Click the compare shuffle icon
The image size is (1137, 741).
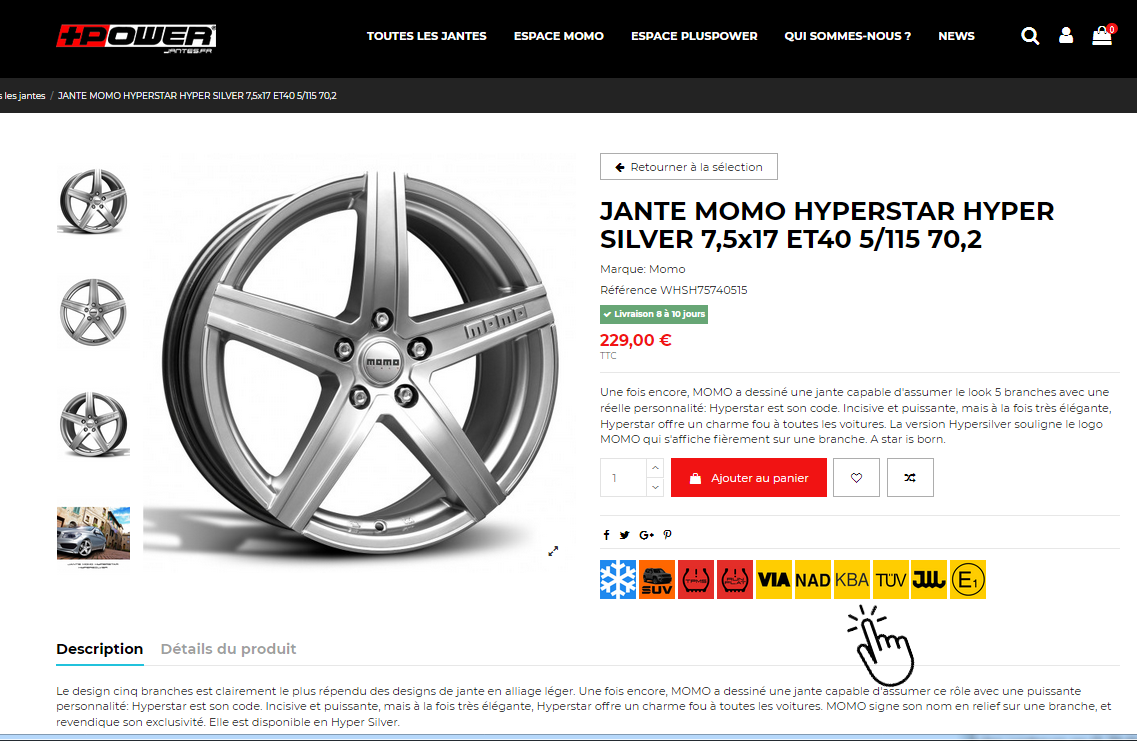point(910,478)
